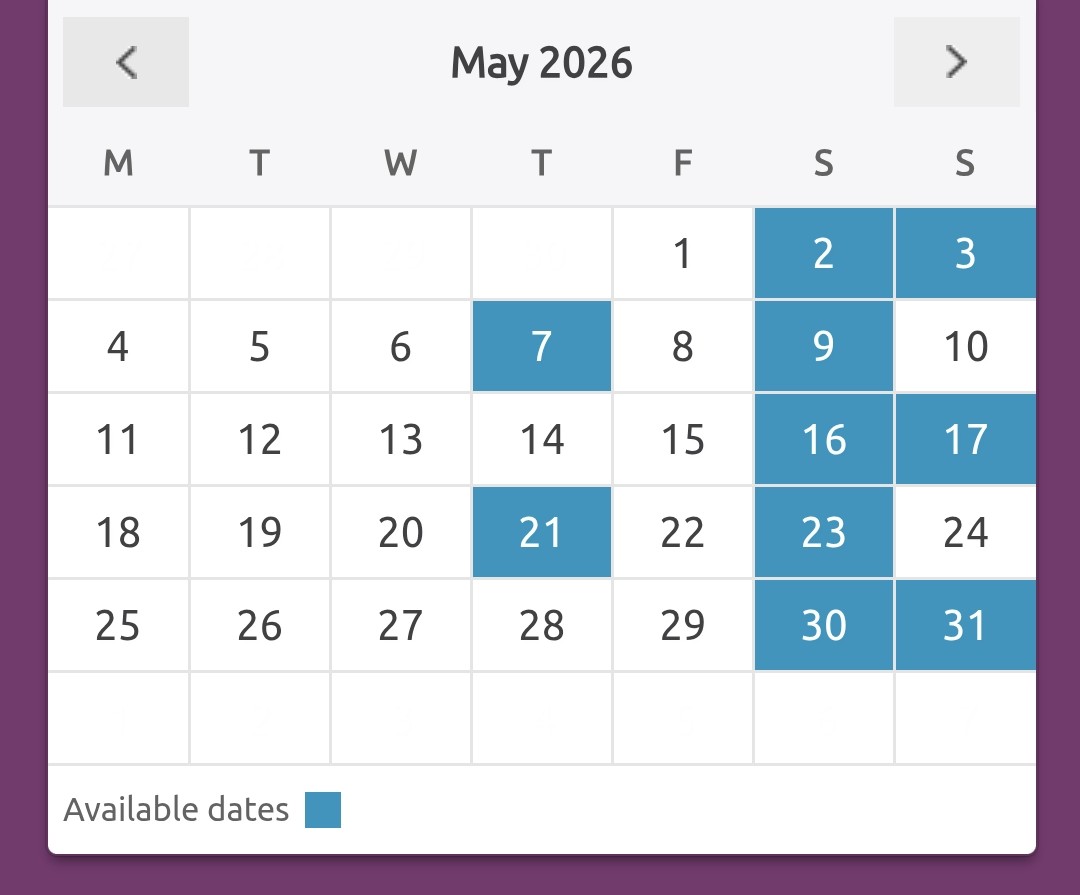Select available date May 3
The width and height of the screenshot is (1080, 895).
tap(965, 254)
